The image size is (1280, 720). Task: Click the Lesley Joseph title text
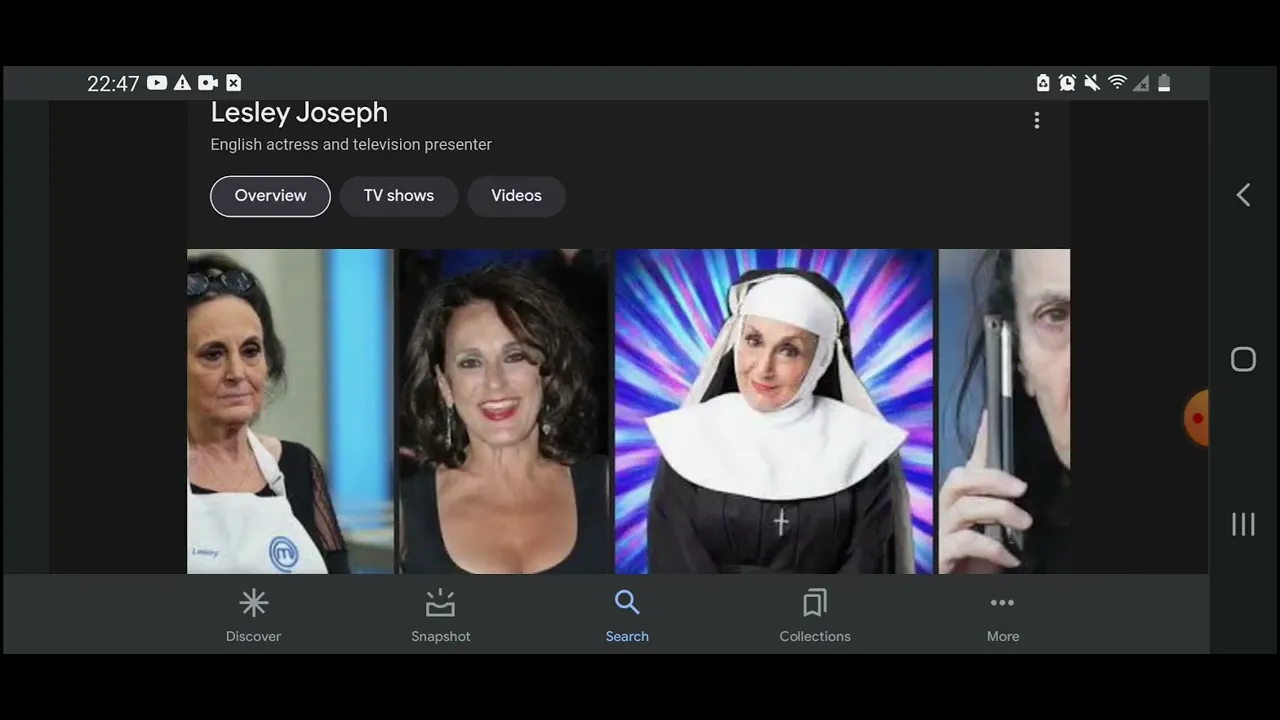299,113
